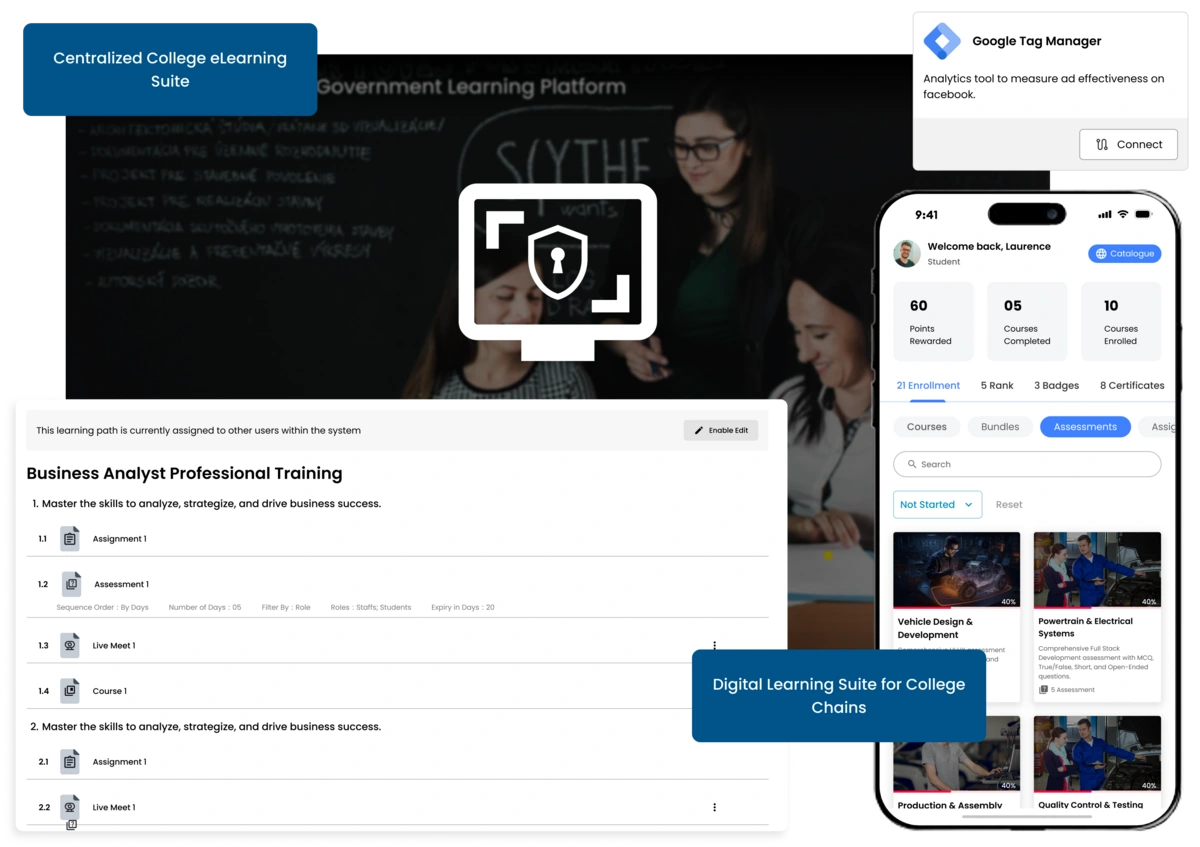Tap Laurence's profile avatar photo
Viewport: 1200px width, 847px height.
click(x=906, y=253)
